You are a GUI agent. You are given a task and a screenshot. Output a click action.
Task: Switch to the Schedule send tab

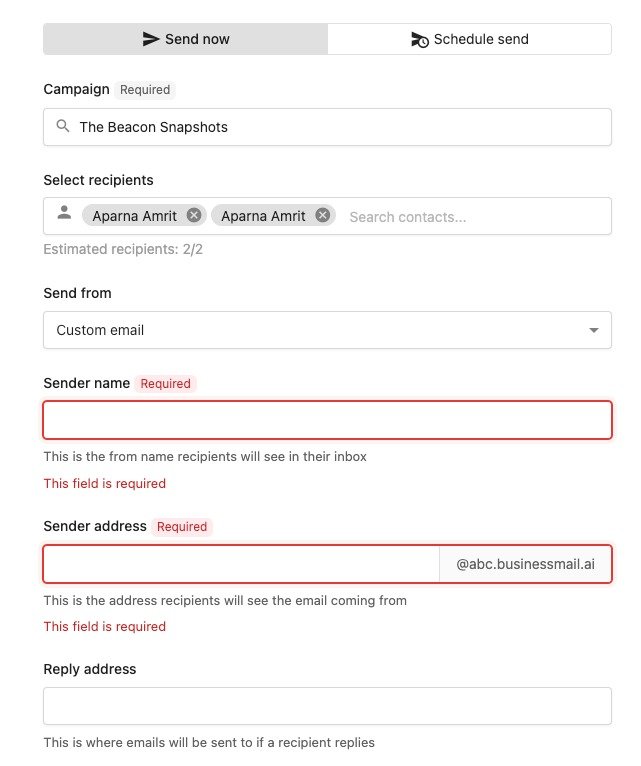[x=469, y=39]
